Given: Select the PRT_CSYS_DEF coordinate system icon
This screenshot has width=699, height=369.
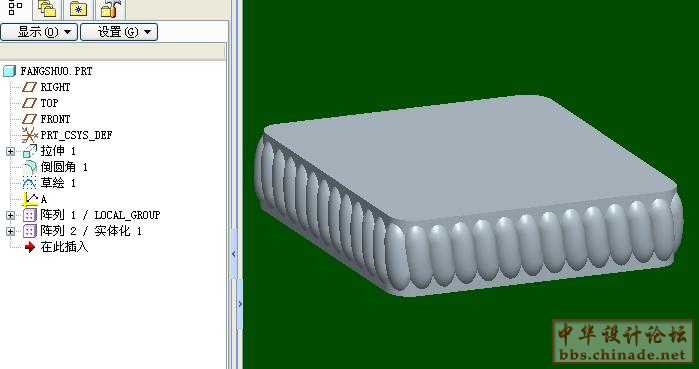Looking at the screenshot, I should click(29, 135).
